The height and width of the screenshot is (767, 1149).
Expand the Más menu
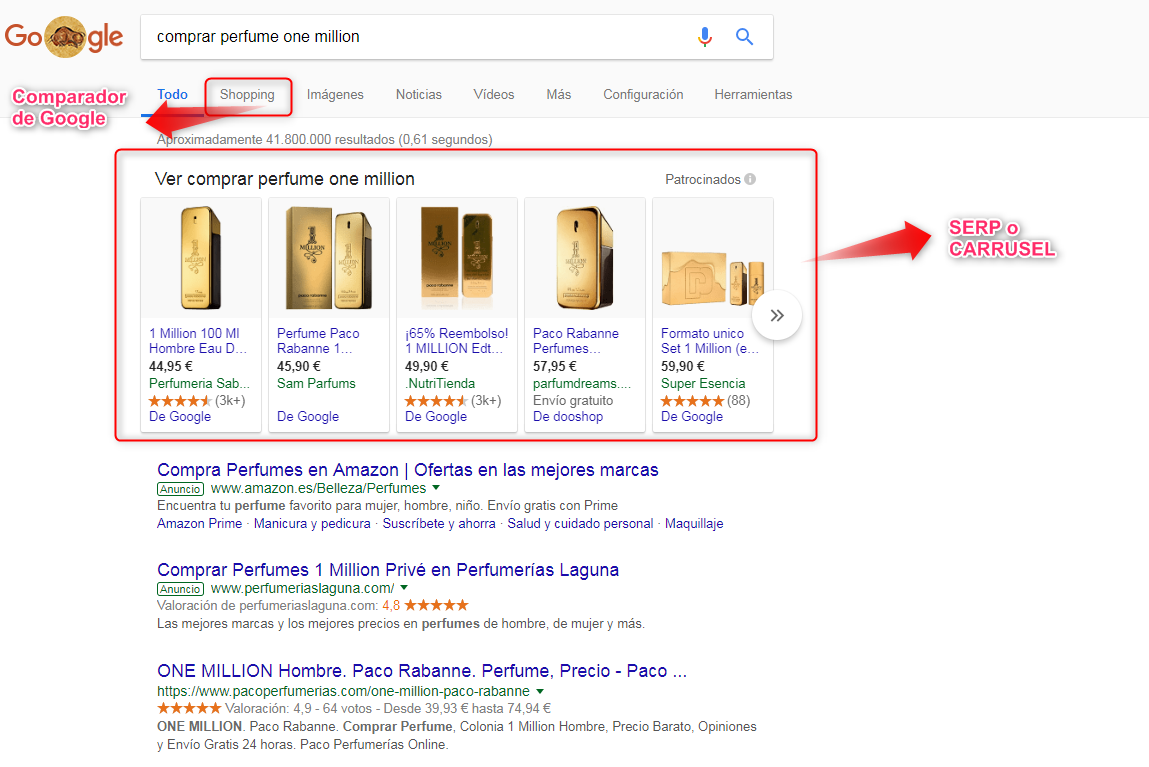pos(558,95)
